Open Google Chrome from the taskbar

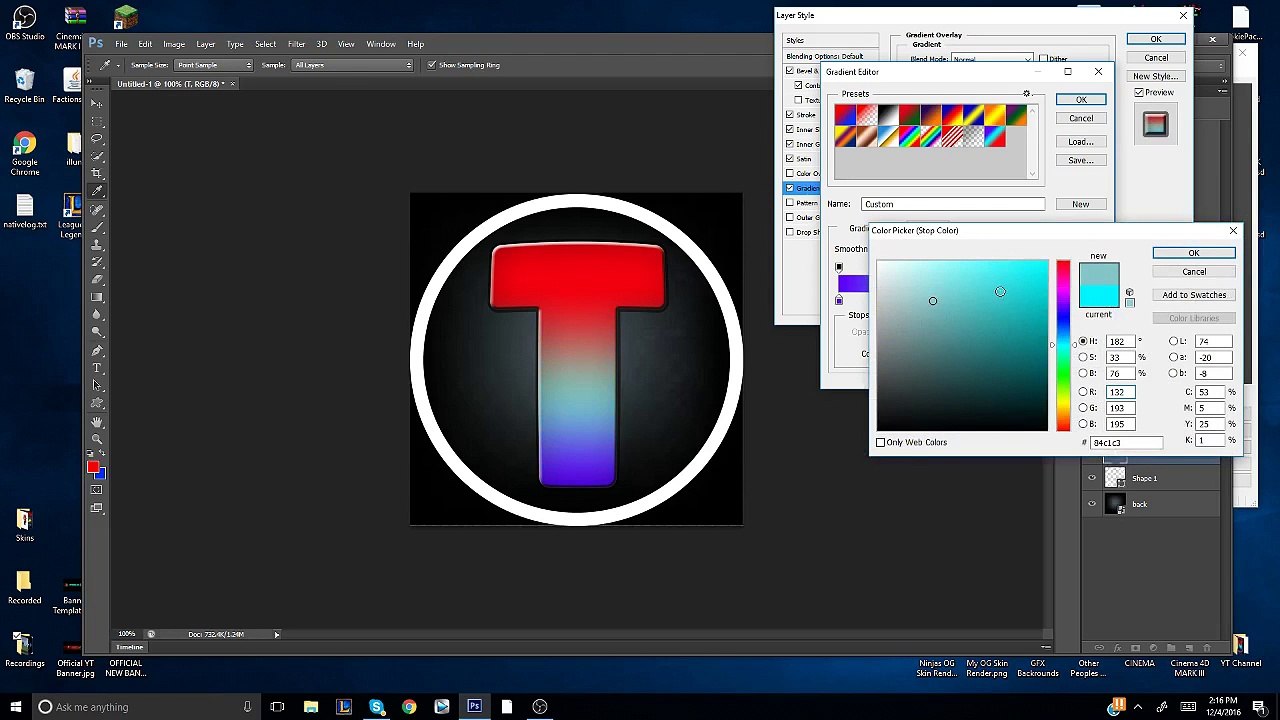(409, 707)
